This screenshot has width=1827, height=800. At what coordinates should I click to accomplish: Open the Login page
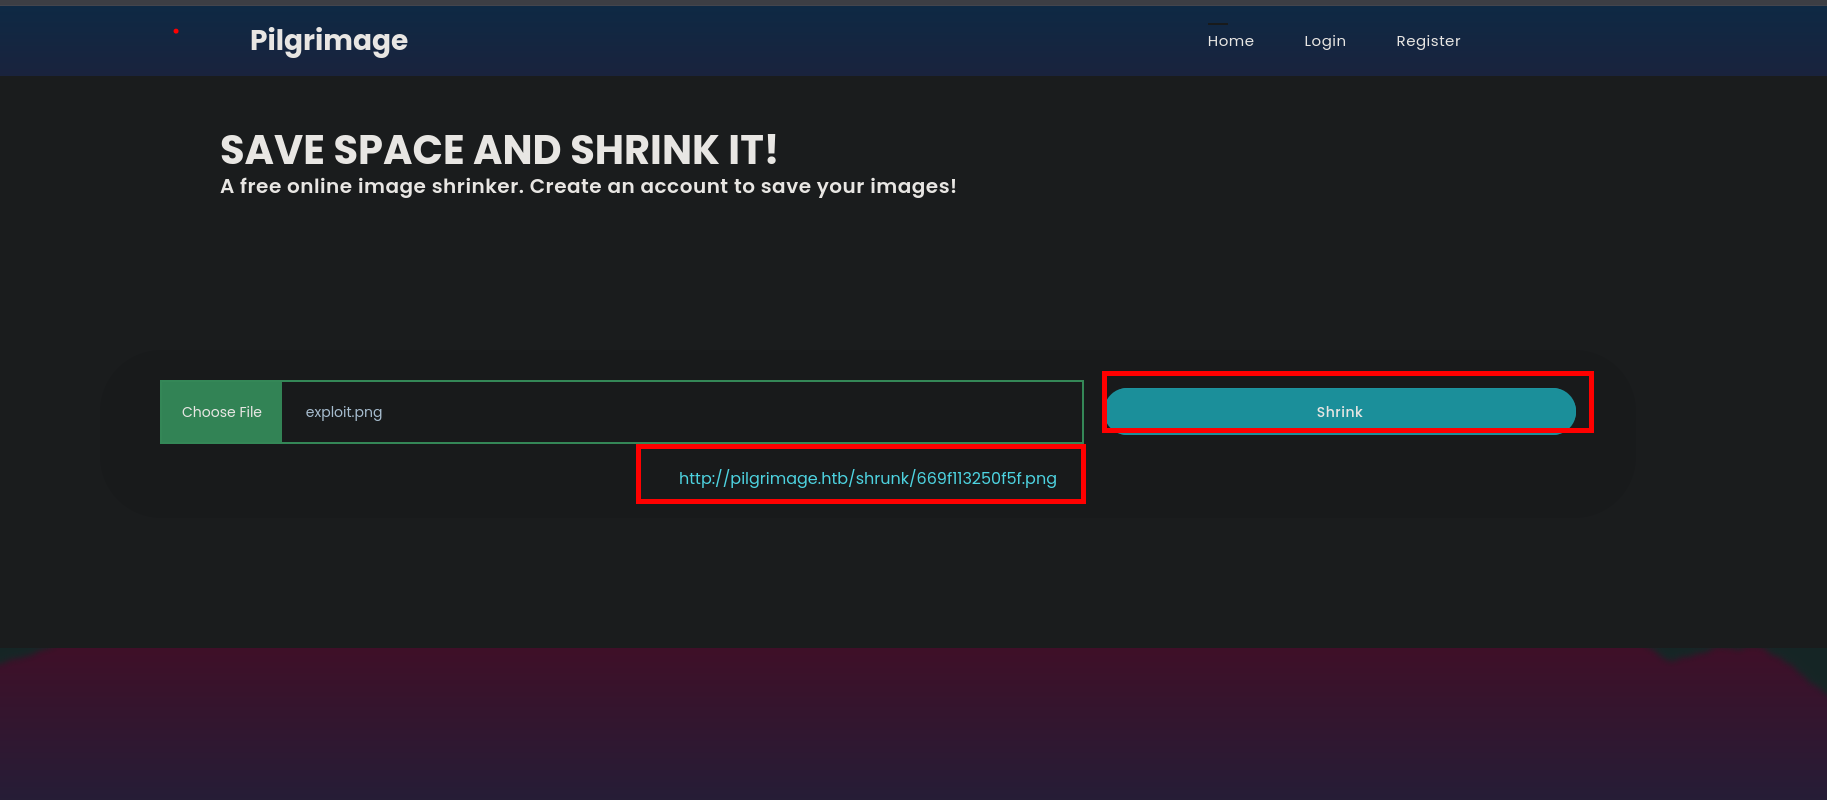1324,41
